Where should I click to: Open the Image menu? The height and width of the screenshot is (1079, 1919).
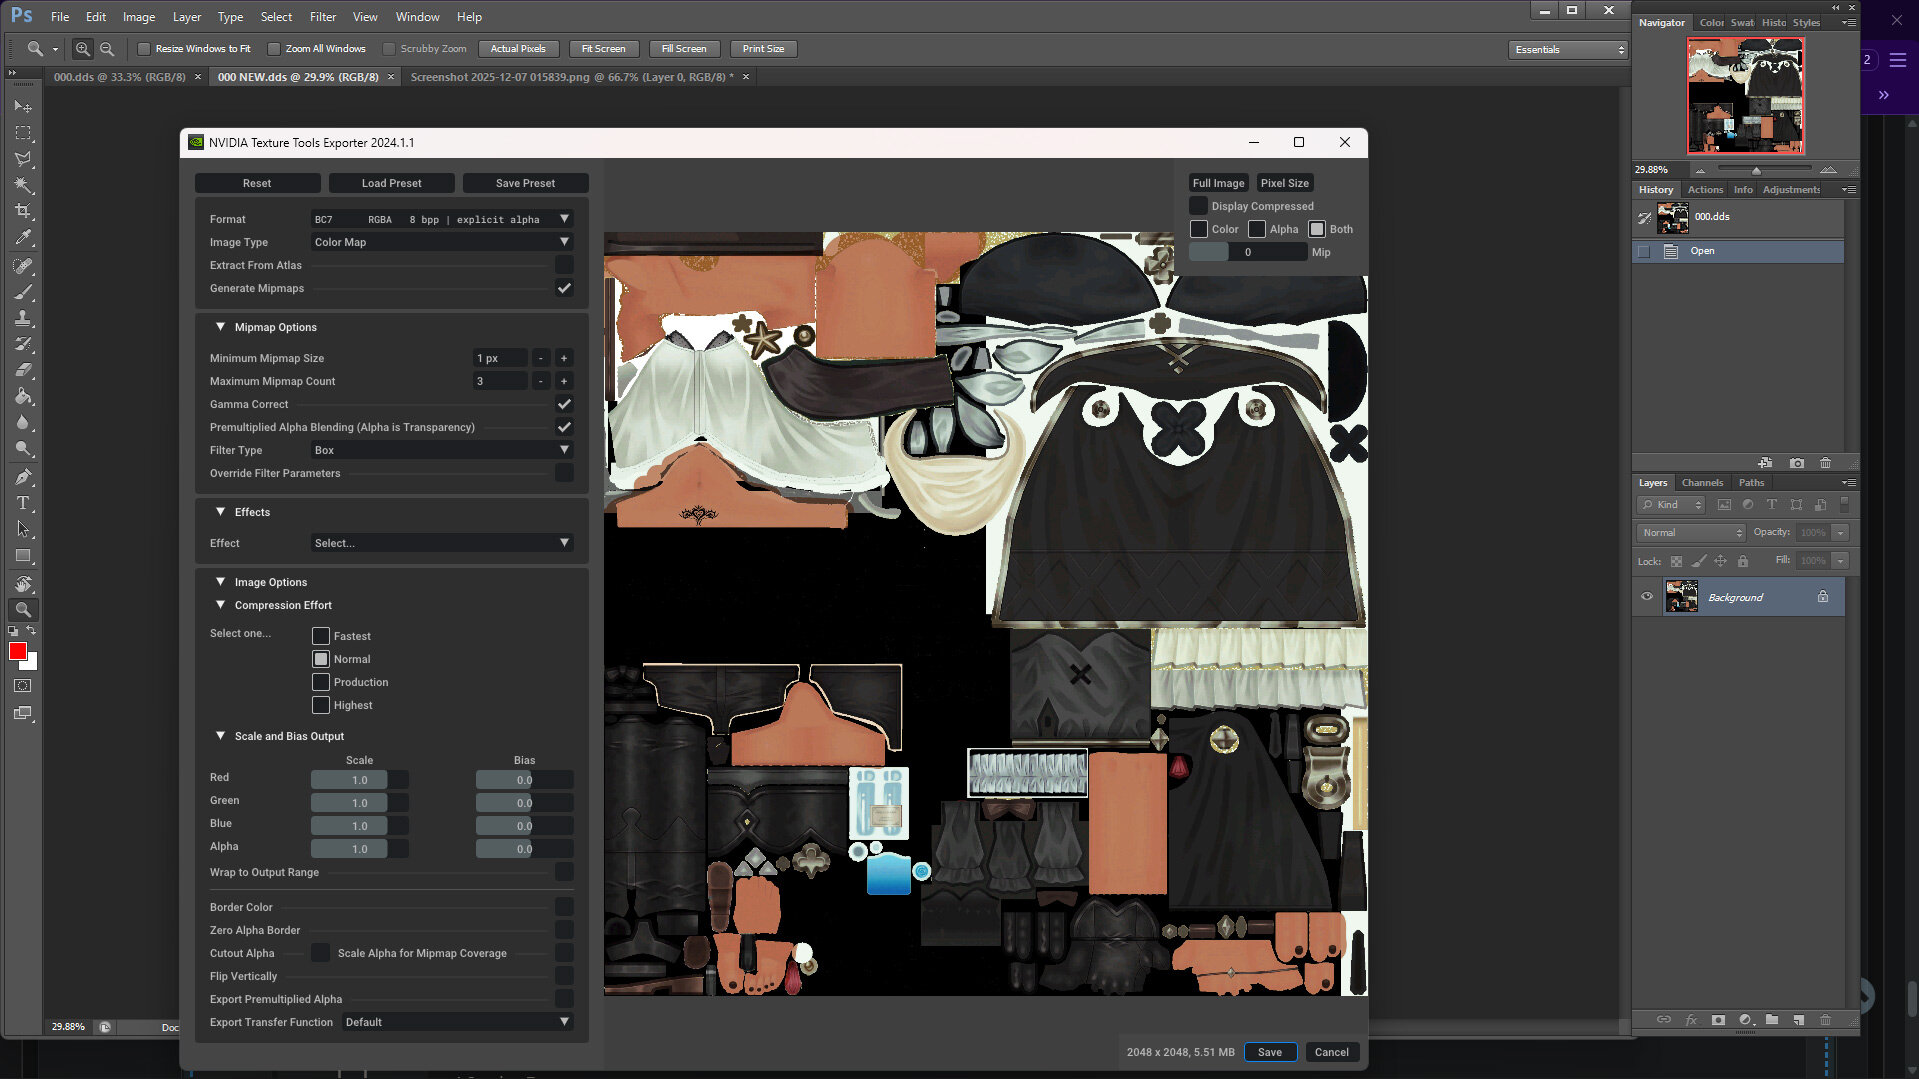coord(139,17)
